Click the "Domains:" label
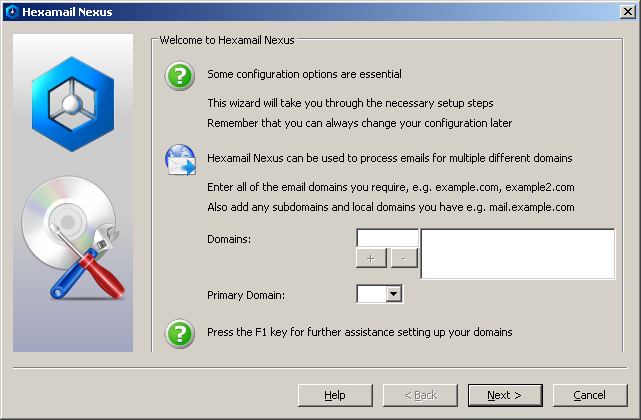Screen dimensions: 641x420 [x=228, y=240]
